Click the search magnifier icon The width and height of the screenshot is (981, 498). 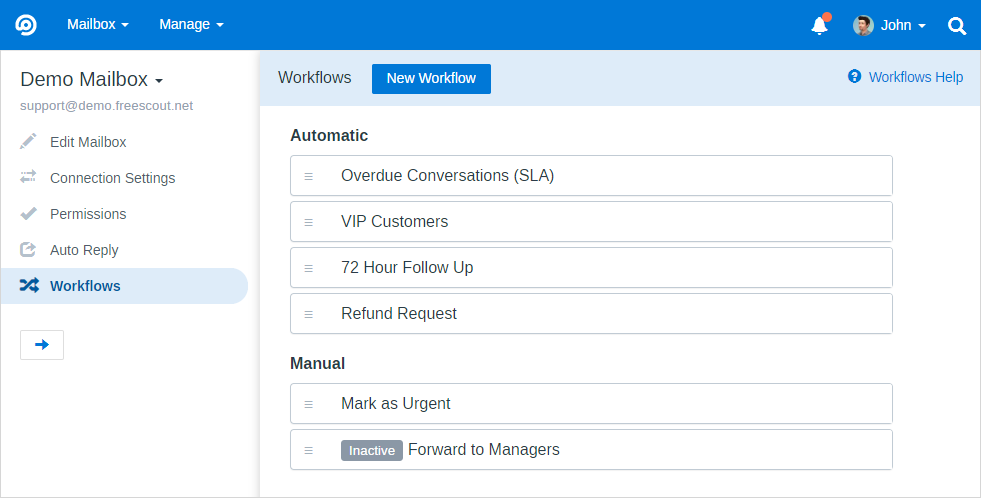click(x=957, y=26)
